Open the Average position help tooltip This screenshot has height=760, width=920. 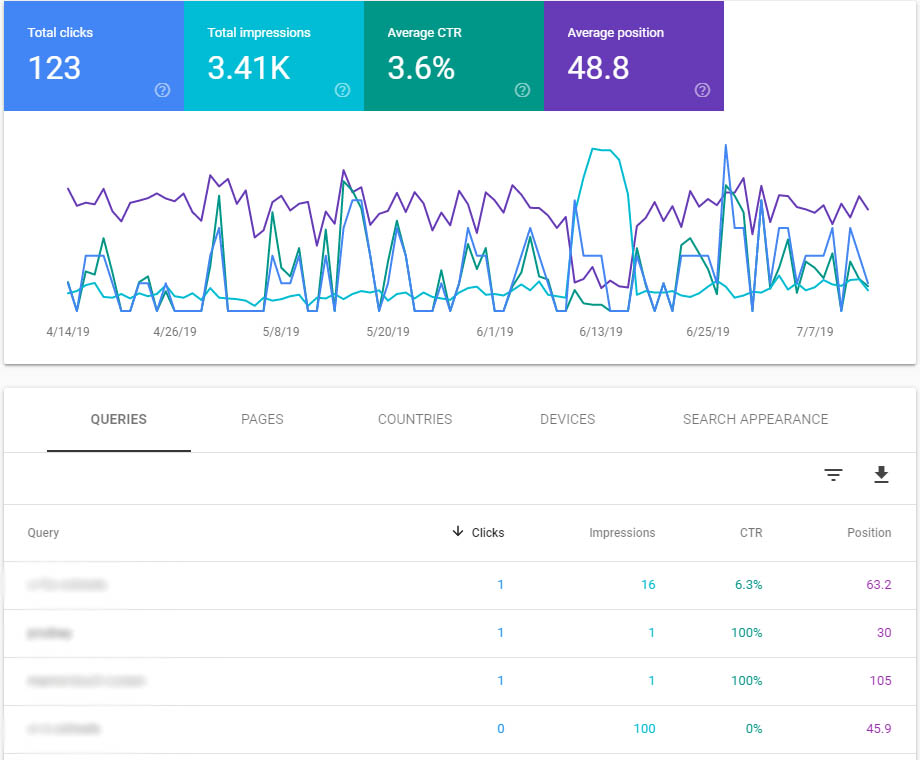coord(702,90)
